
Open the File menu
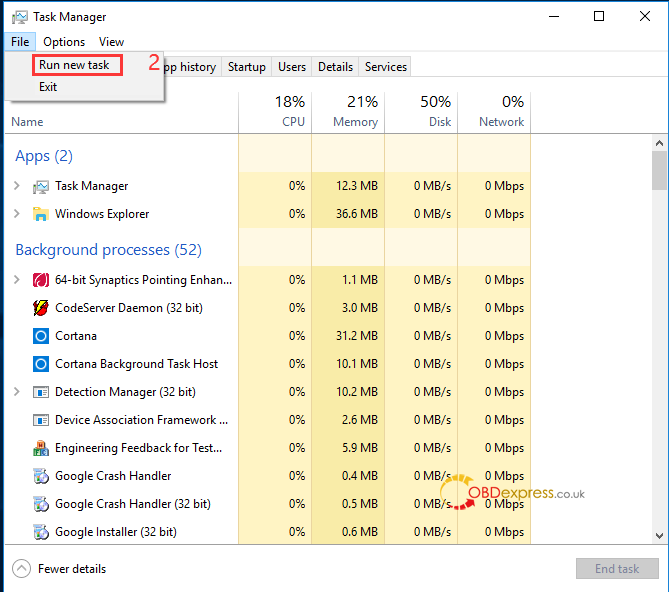click(20, 42)
